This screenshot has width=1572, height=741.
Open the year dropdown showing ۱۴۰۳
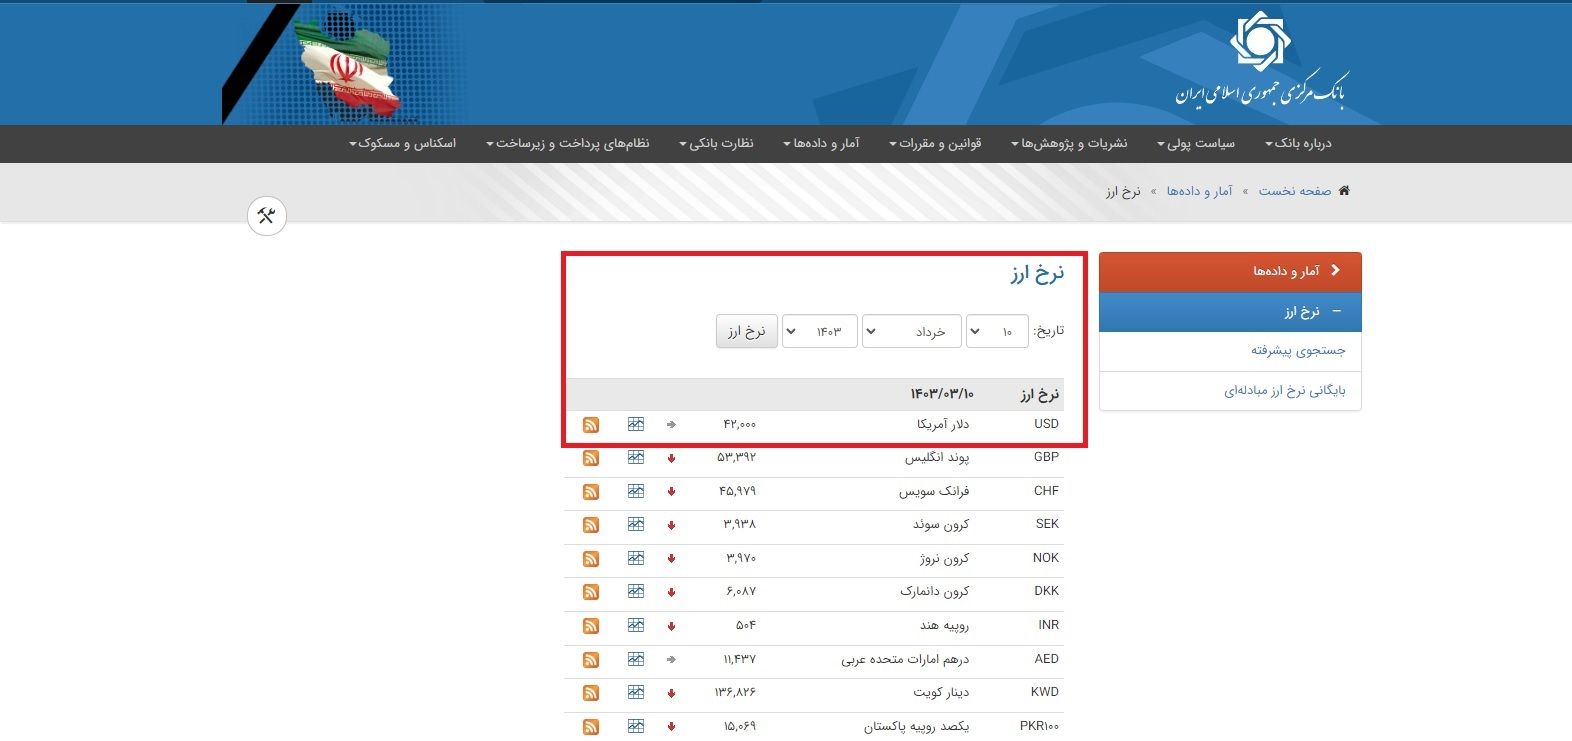click(819, 332)
